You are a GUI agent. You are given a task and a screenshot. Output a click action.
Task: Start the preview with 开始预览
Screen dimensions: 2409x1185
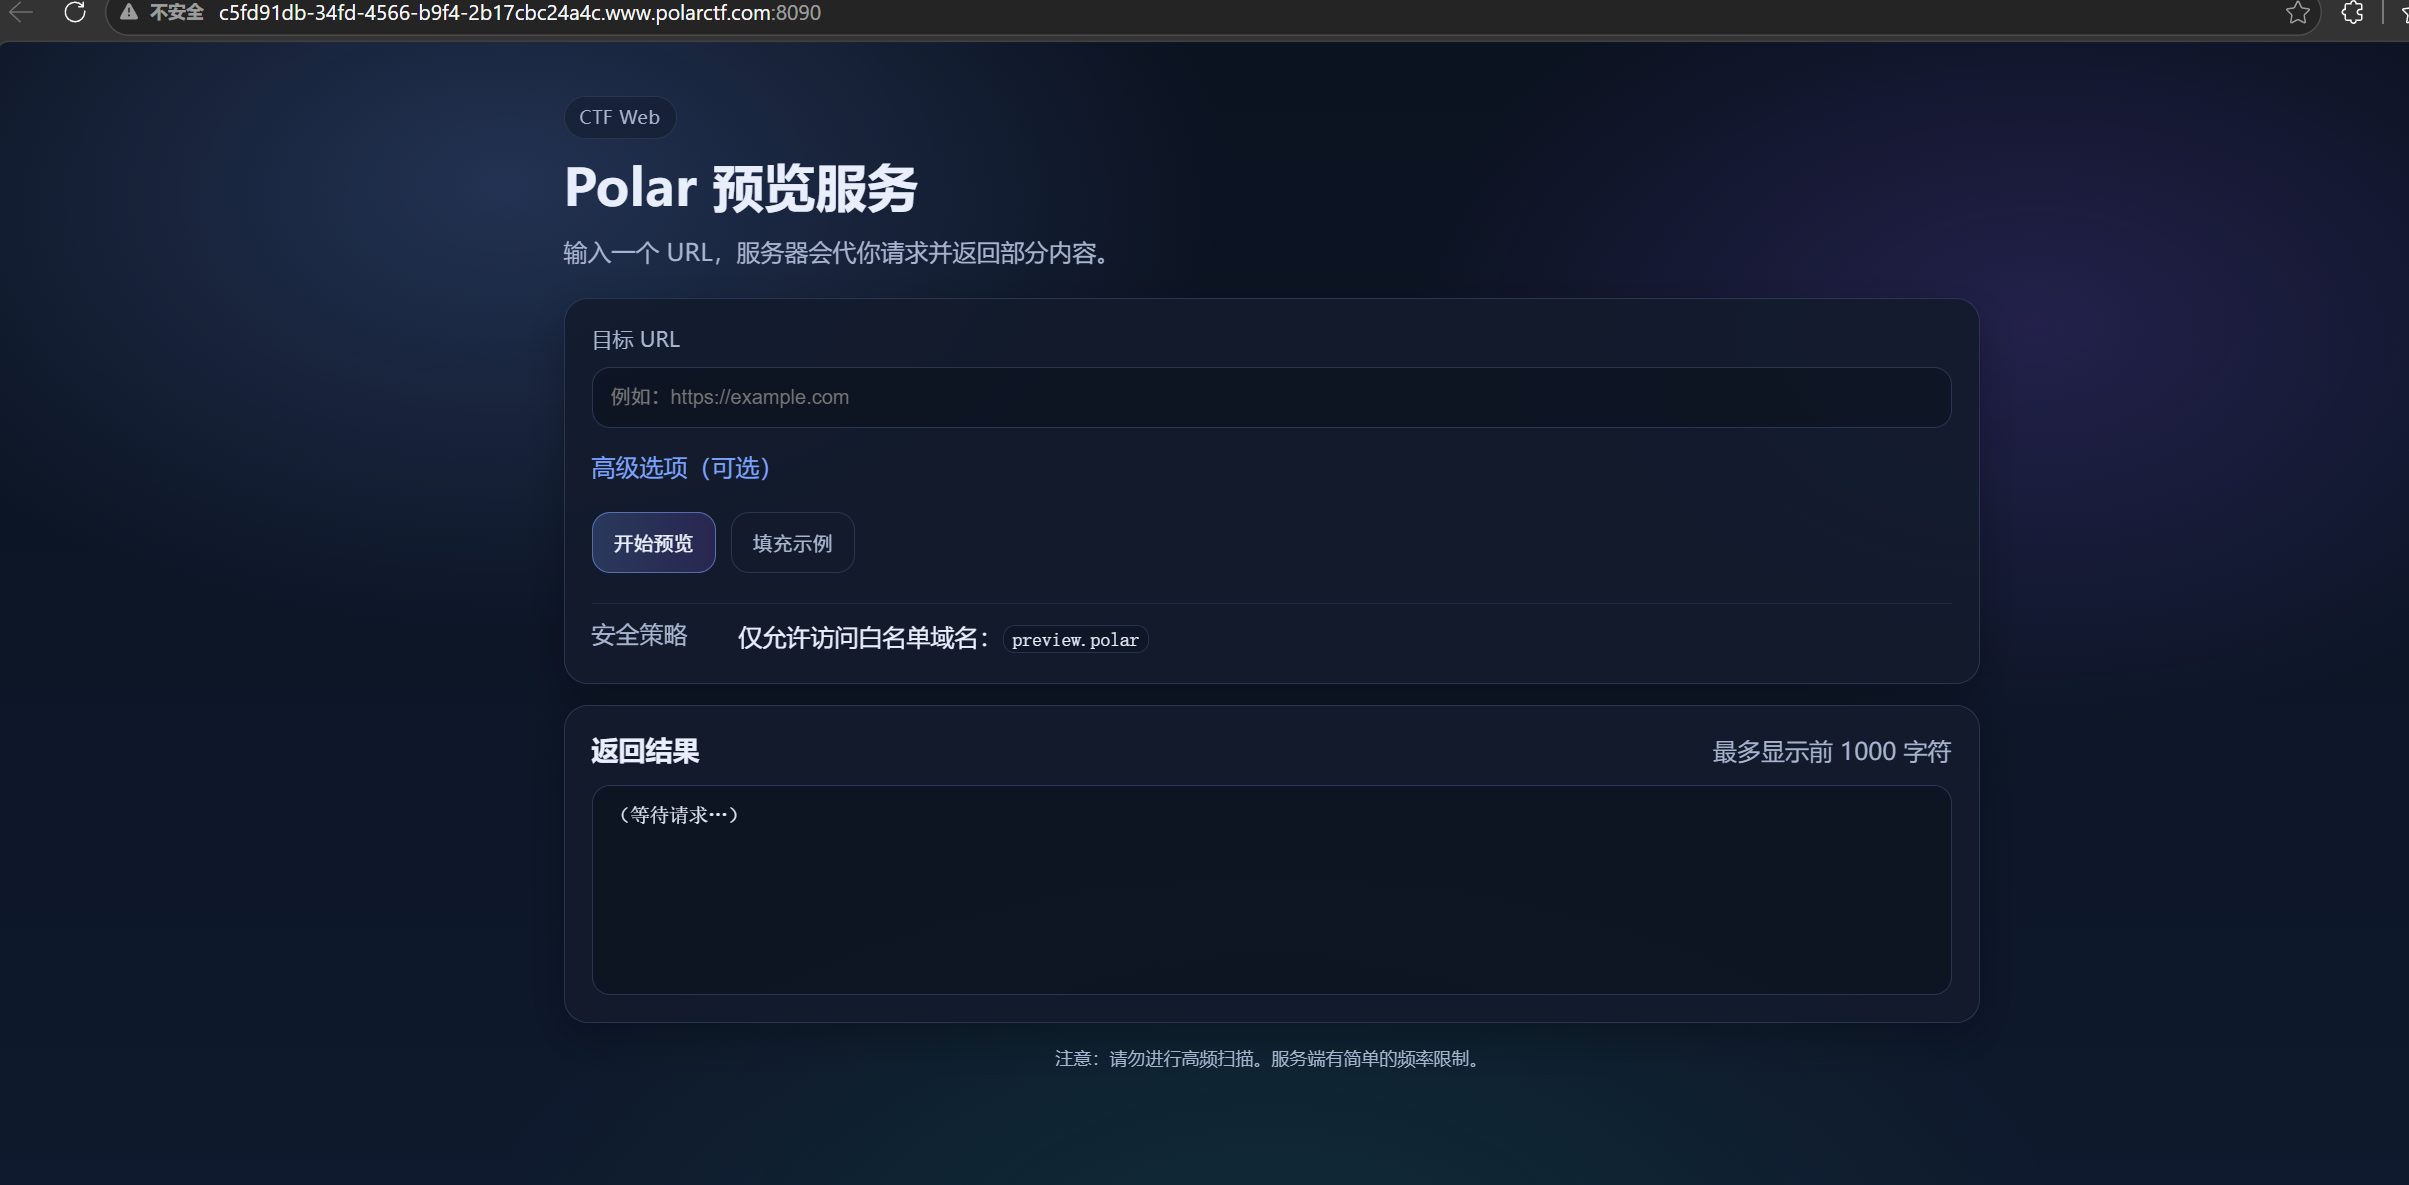coord(653,543)
